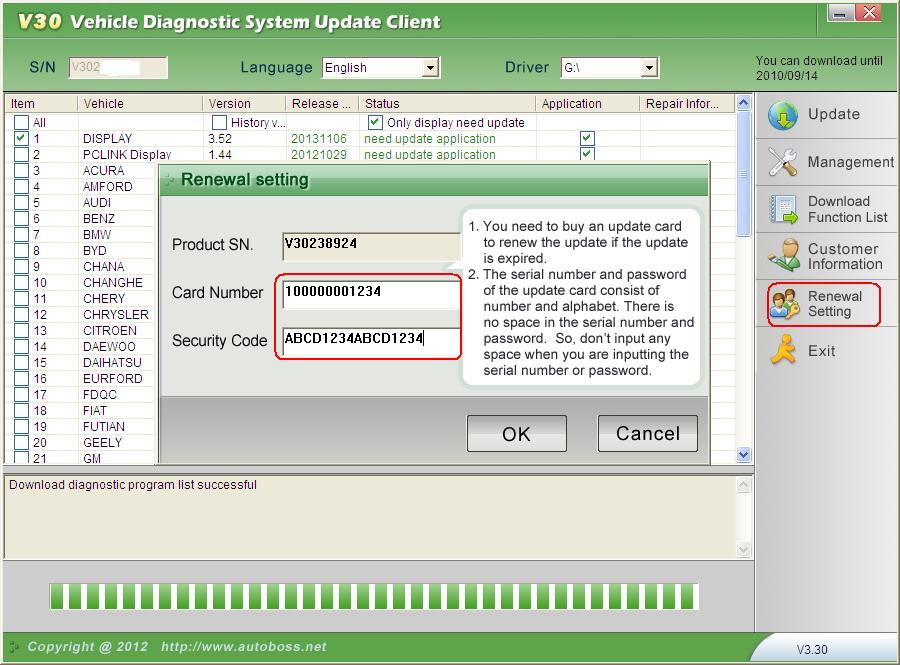900x665 pixels.
Task: Click the Update globe icon
Action: click(782, 115)
